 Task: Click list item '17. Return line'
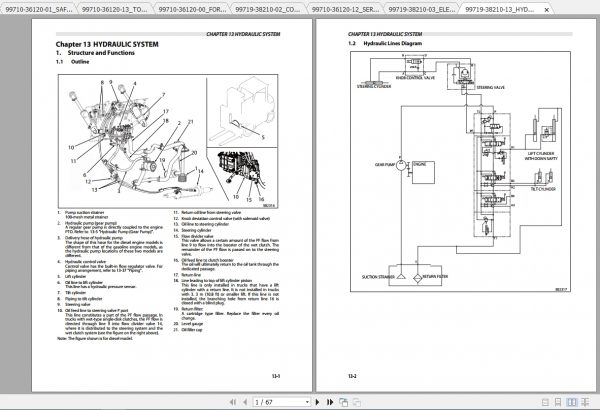[x=187, y=275]
